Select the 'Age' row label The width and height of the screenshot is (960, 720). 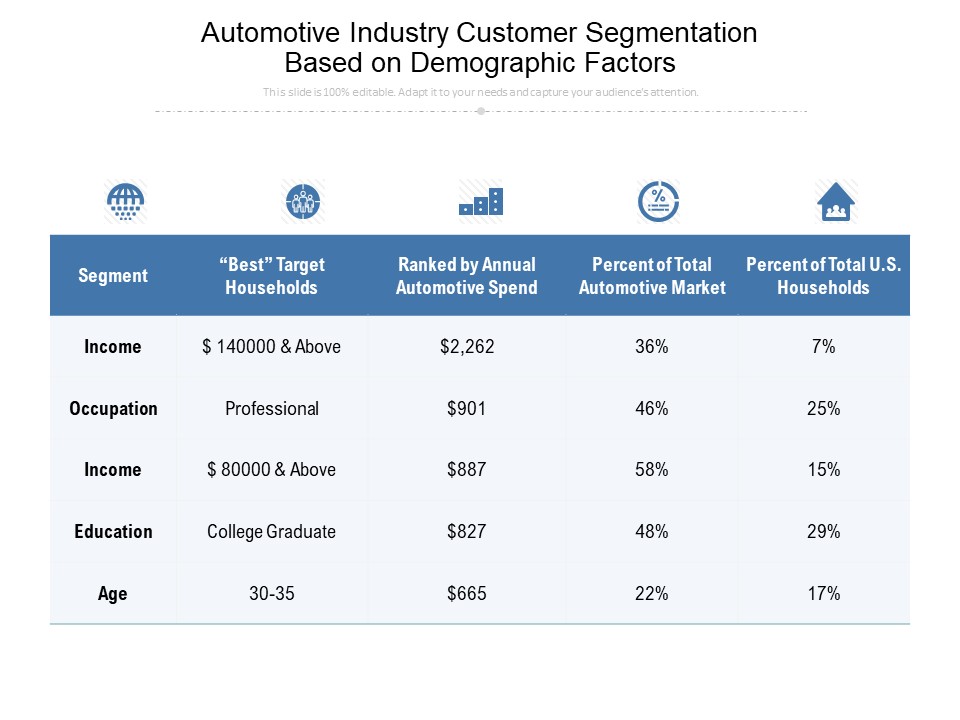click(113, 594)
